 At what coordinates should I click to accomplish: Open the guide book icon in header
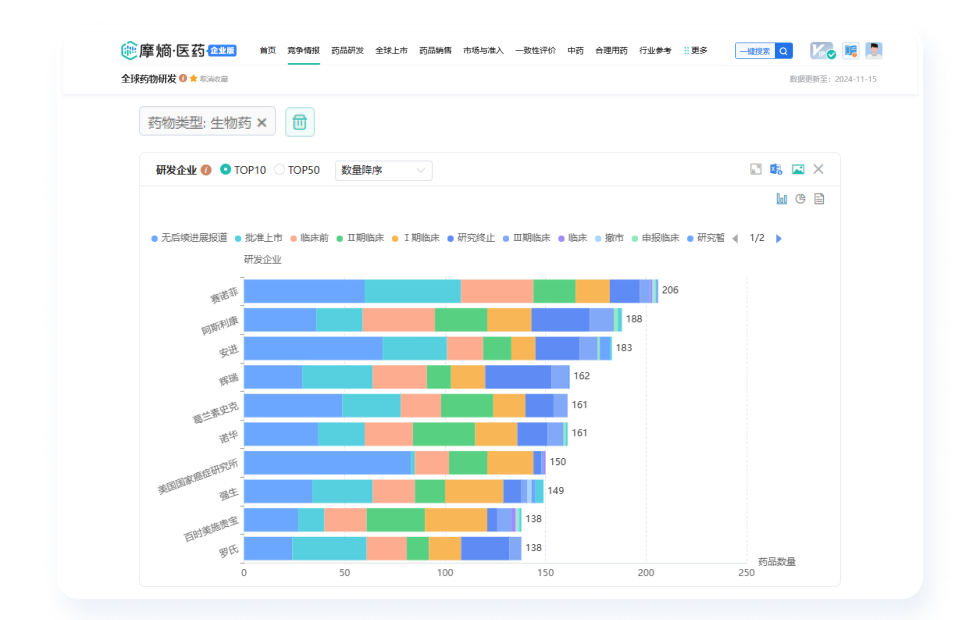pyautogui.click(x=851, y=51)
